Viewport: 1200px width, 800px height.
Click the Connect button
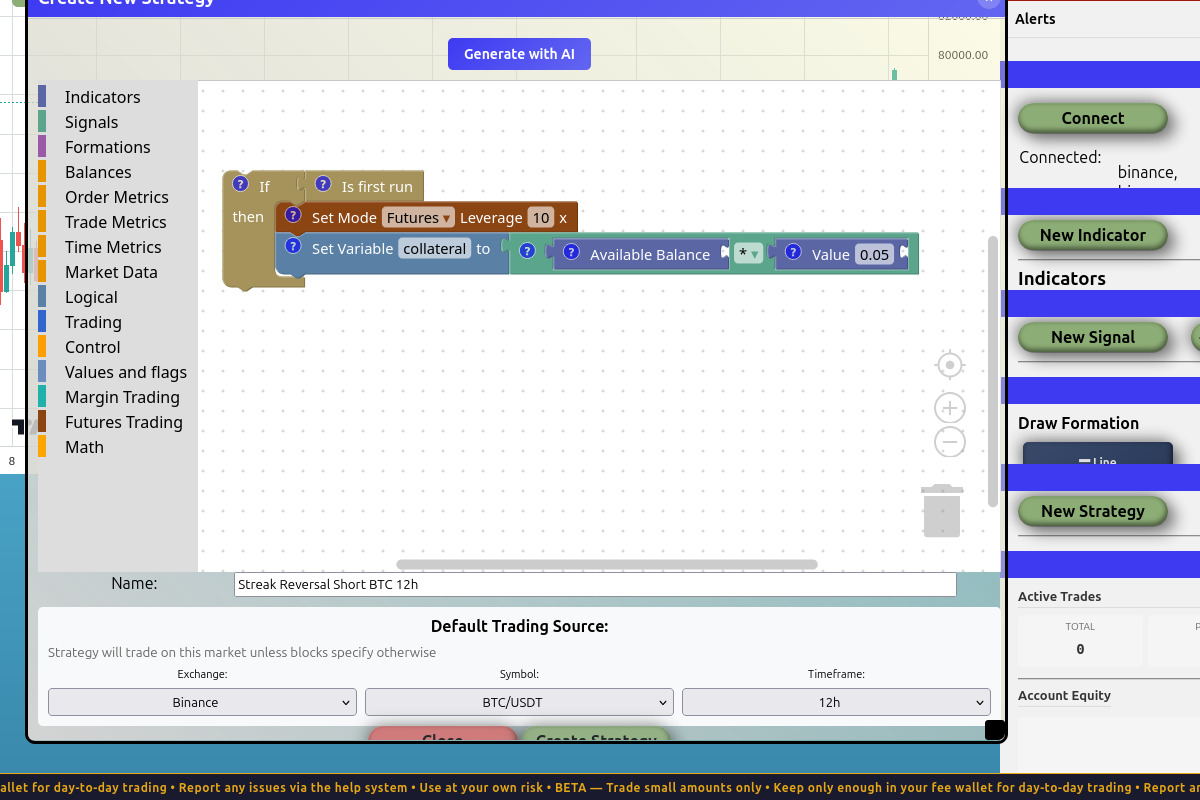(x=1092, y=118)
